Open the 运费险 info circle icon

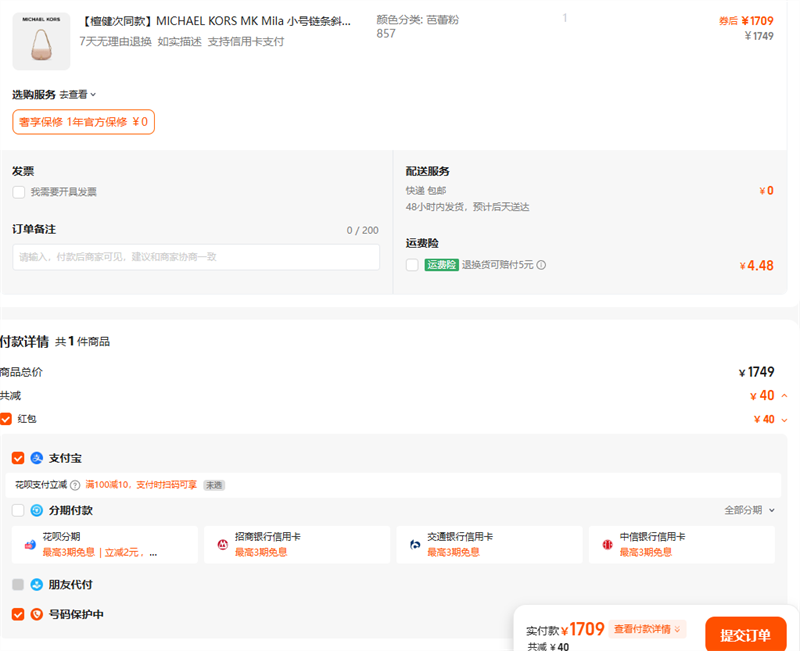541,265
